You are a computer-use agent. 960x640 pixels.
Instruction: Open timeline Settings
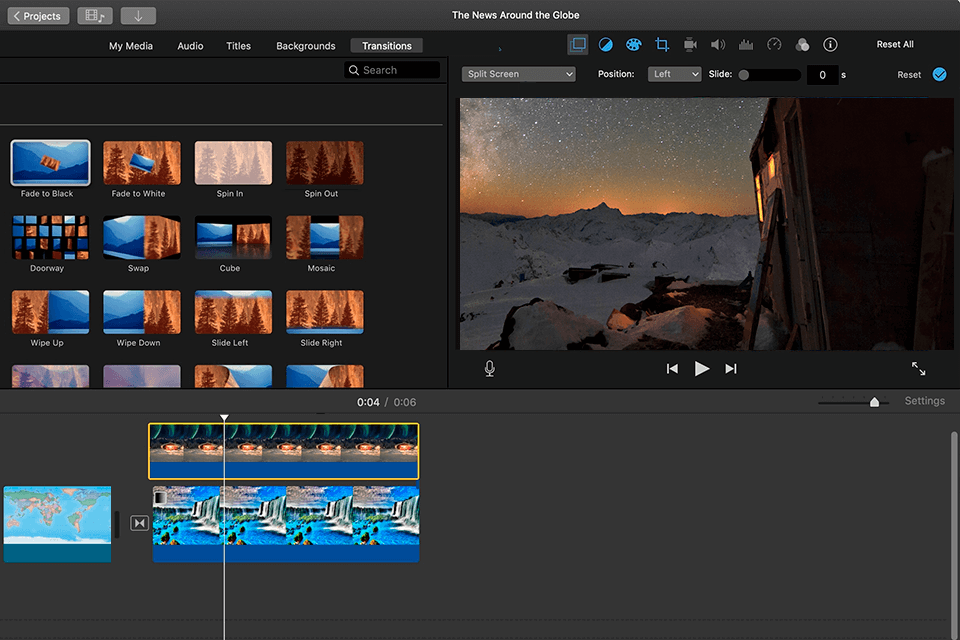924,401
